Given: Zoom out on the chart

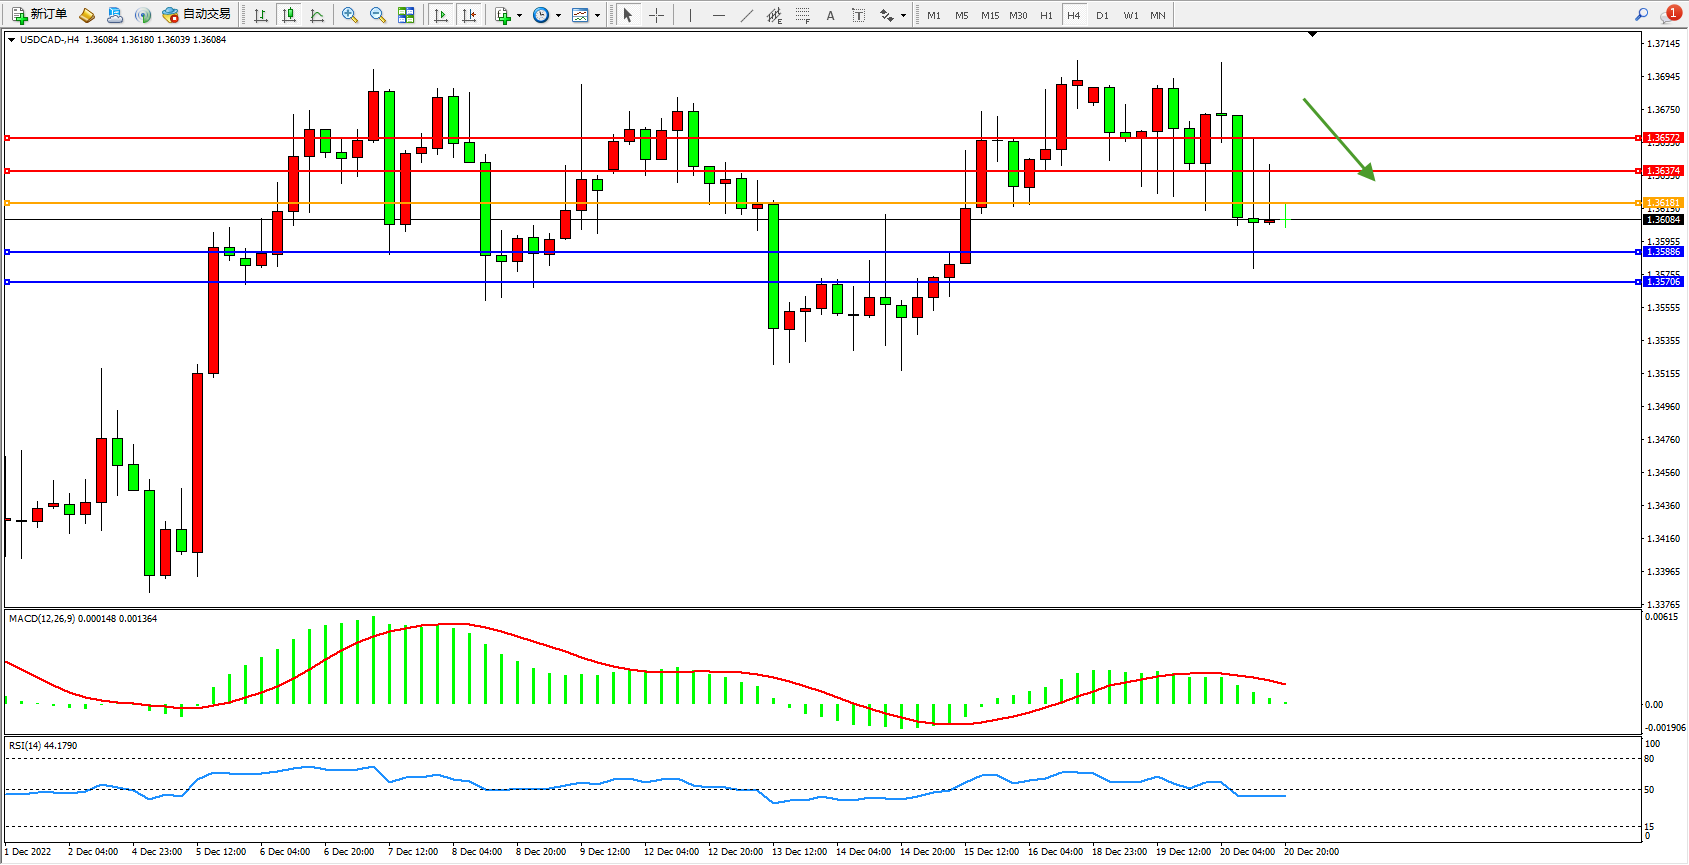Looking at the screenshot, I should click(378, 15).
